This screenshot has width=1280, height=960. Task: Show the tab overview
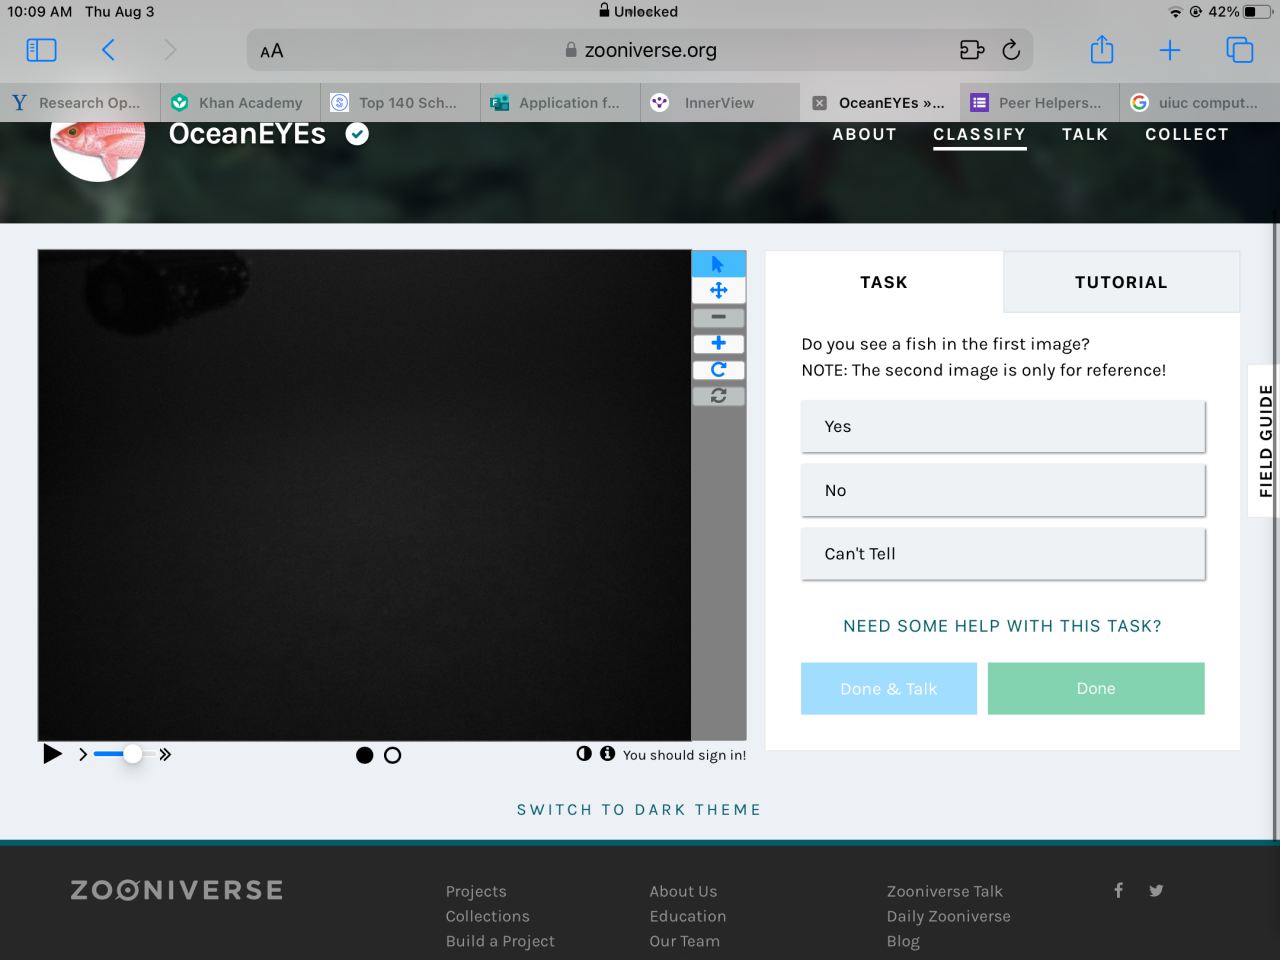pos(1240,50)
